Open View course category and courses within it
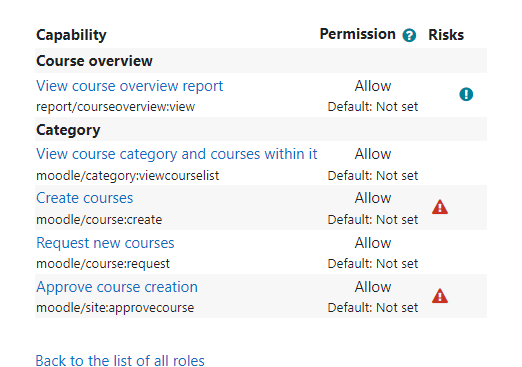Screen dimensions: 522x367 (177, 154)
